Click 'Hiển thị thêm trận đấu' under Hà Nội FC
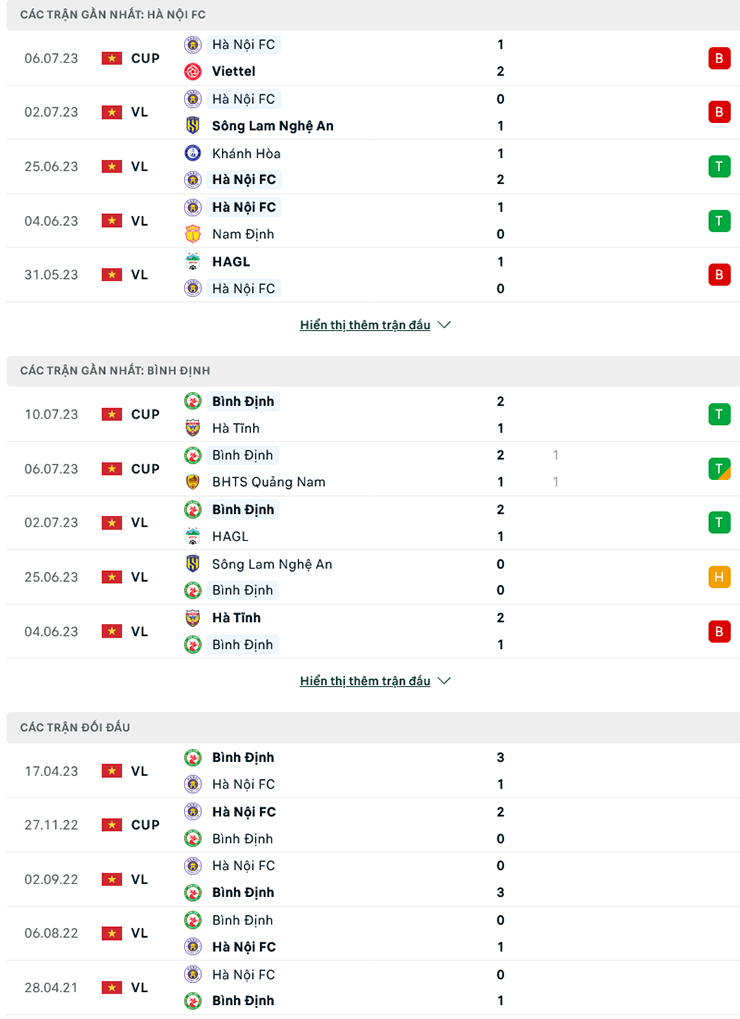740x1019 pixels. click(365, 325)
